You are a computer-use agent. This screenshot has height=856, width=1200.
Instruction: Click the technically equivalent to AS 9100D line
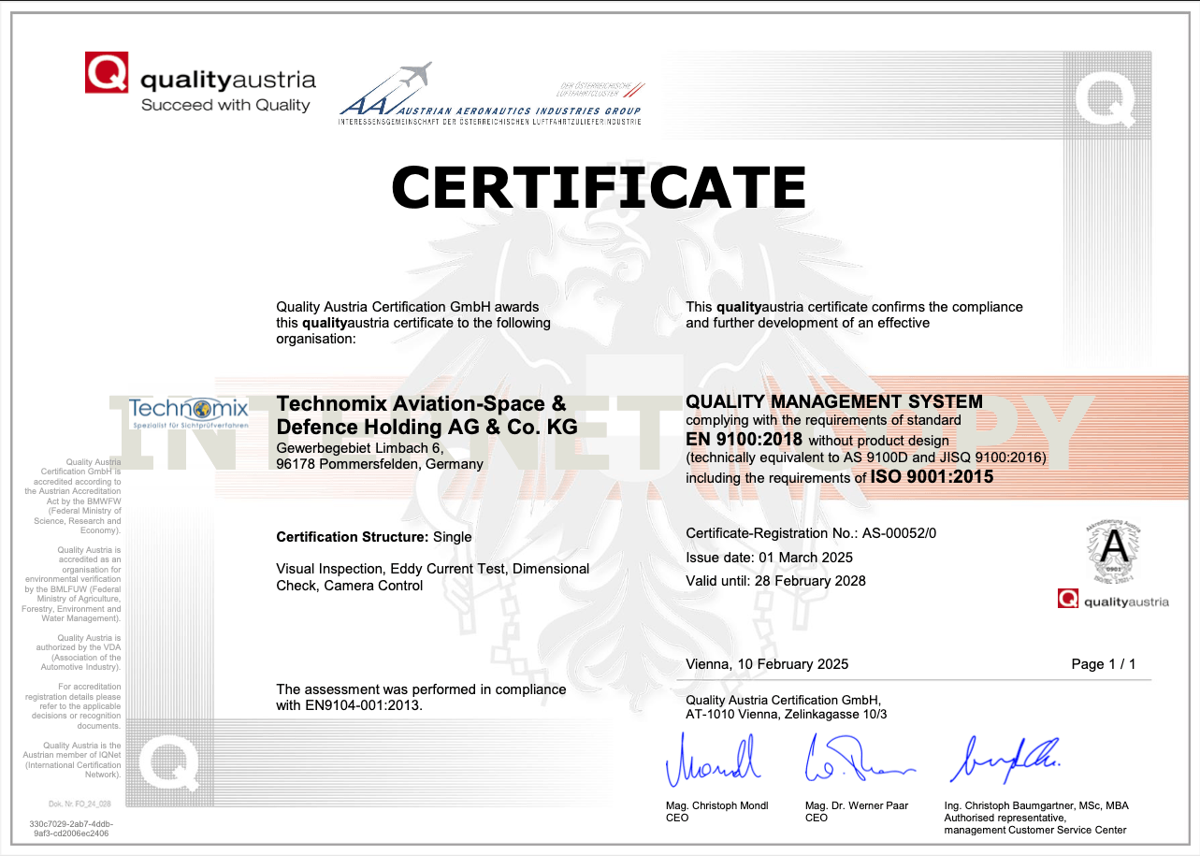(866, 458)
